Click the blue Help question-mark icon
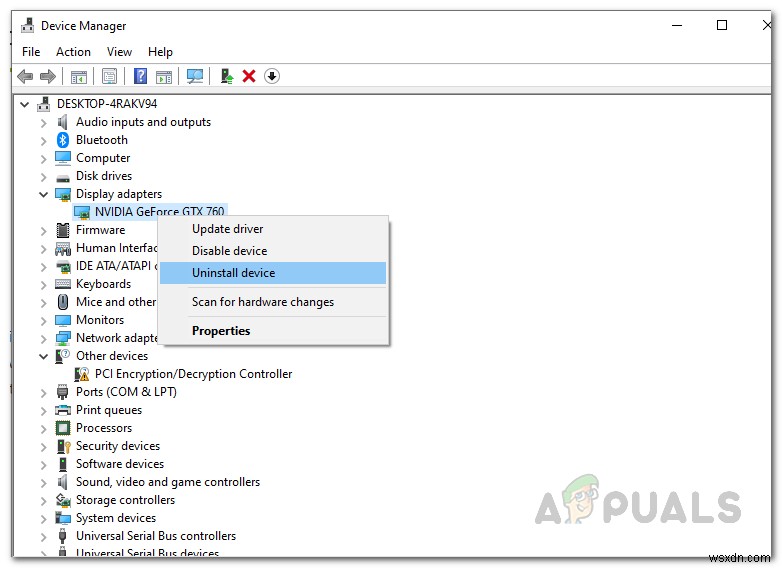This screenshot has height=568, width=782. 141,76
